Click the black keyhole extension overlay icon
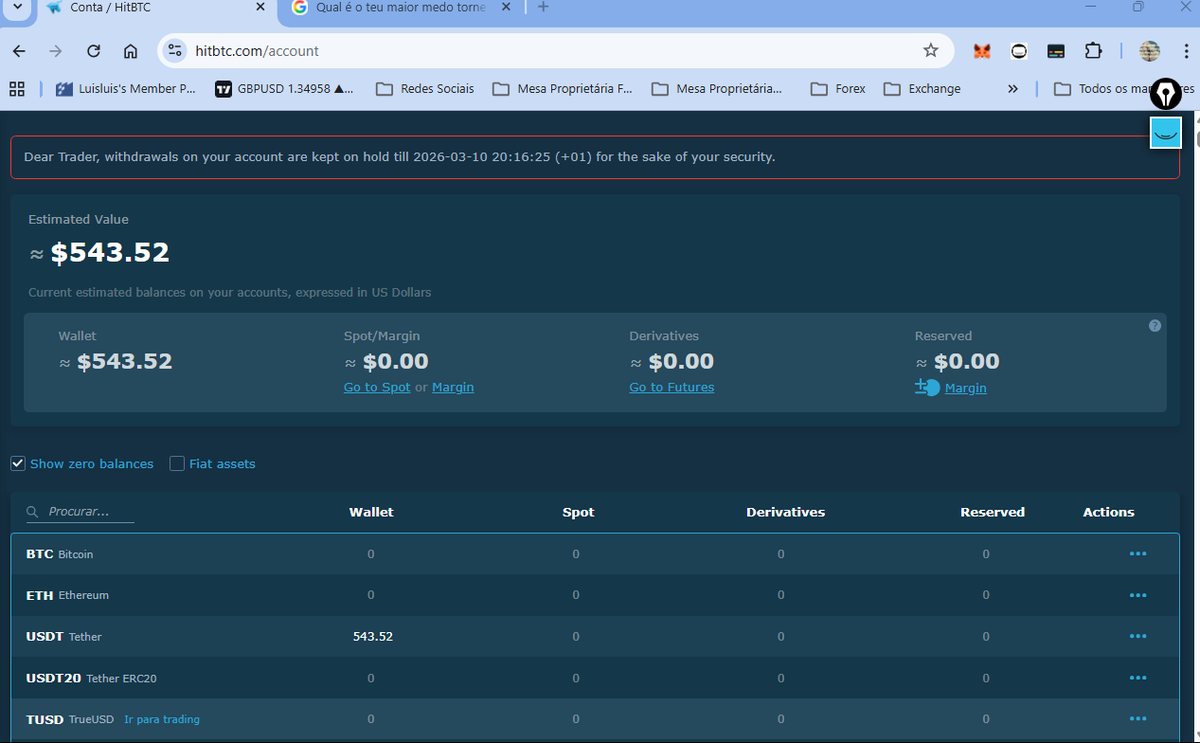The width and height of the screenshot is (1200, 743). [x=1166, y=94]
